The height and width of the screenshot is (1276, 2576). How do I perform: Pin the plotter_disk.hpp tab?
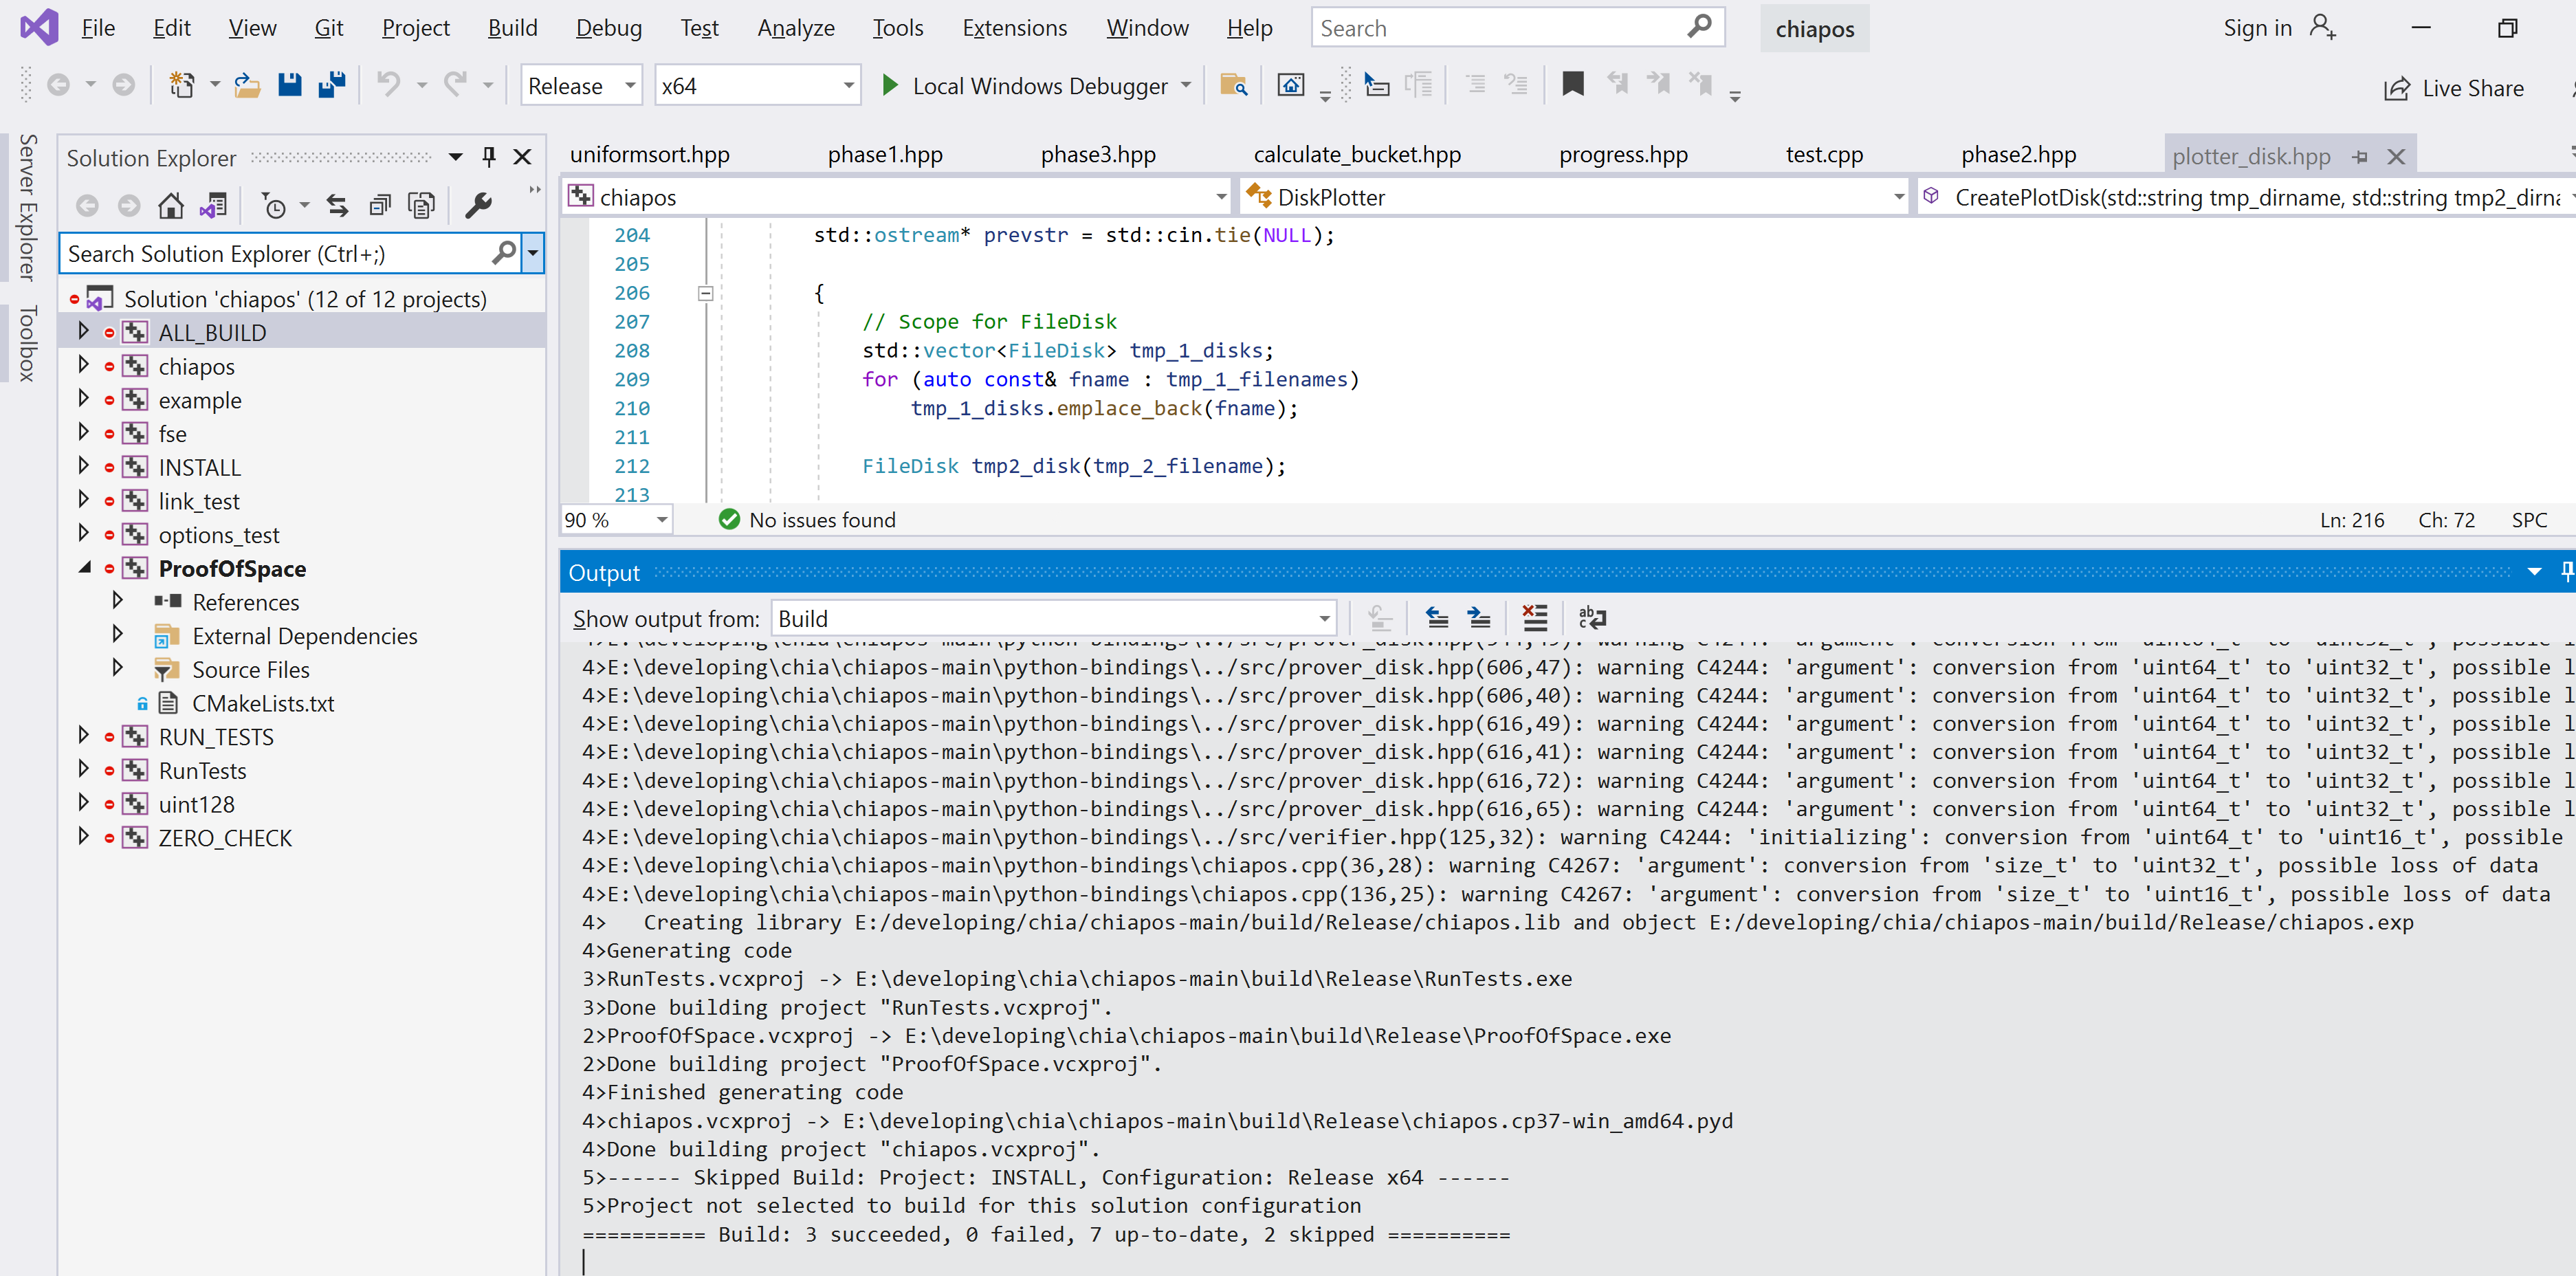pos(2361,157)
